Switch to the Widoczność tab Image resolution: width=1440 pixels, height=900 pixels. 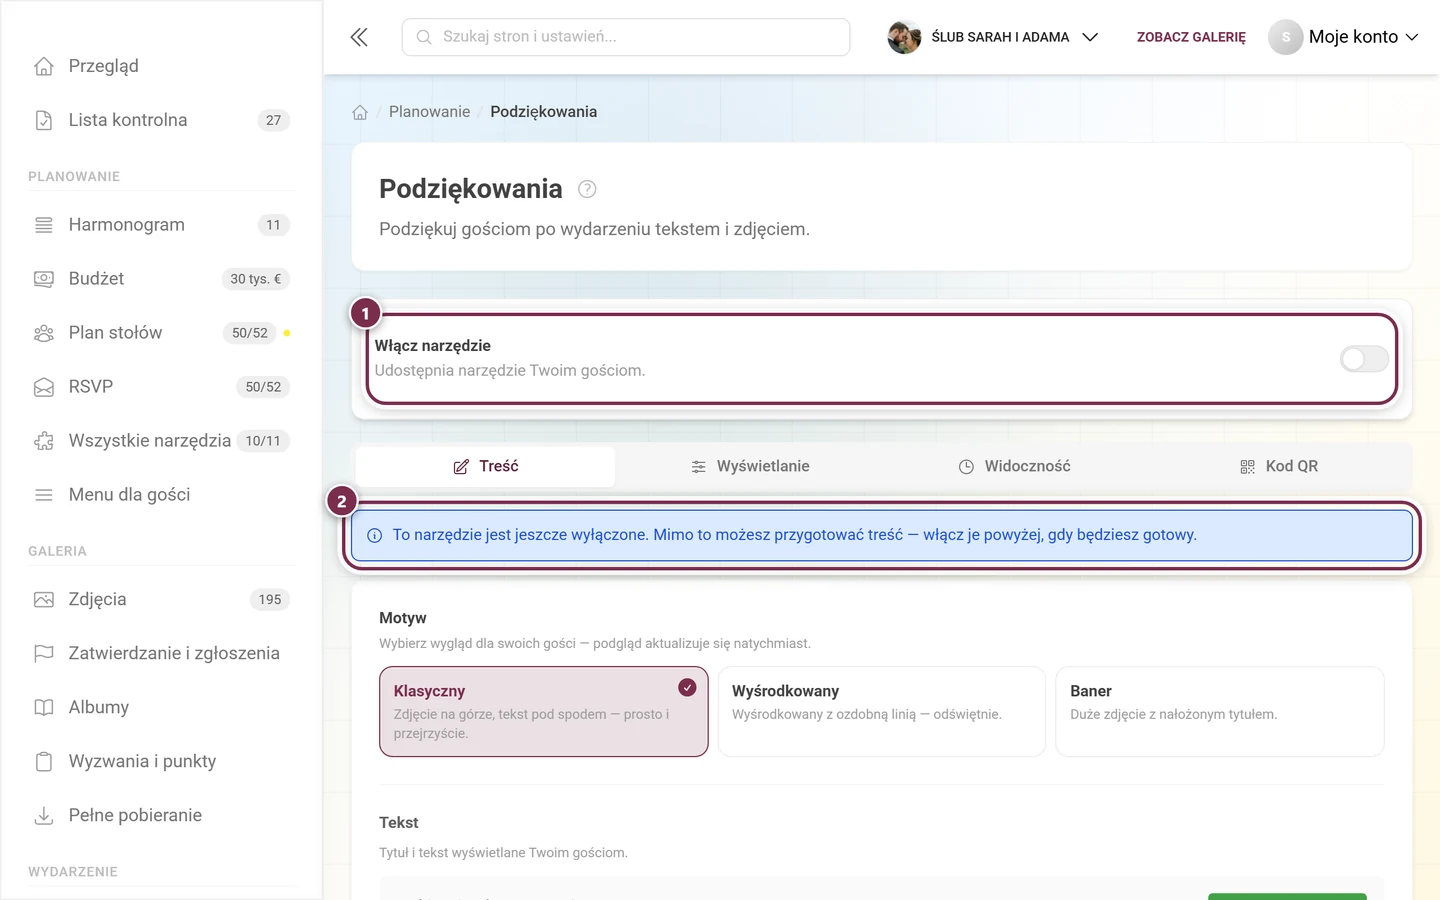click(x=1014, y=466)
